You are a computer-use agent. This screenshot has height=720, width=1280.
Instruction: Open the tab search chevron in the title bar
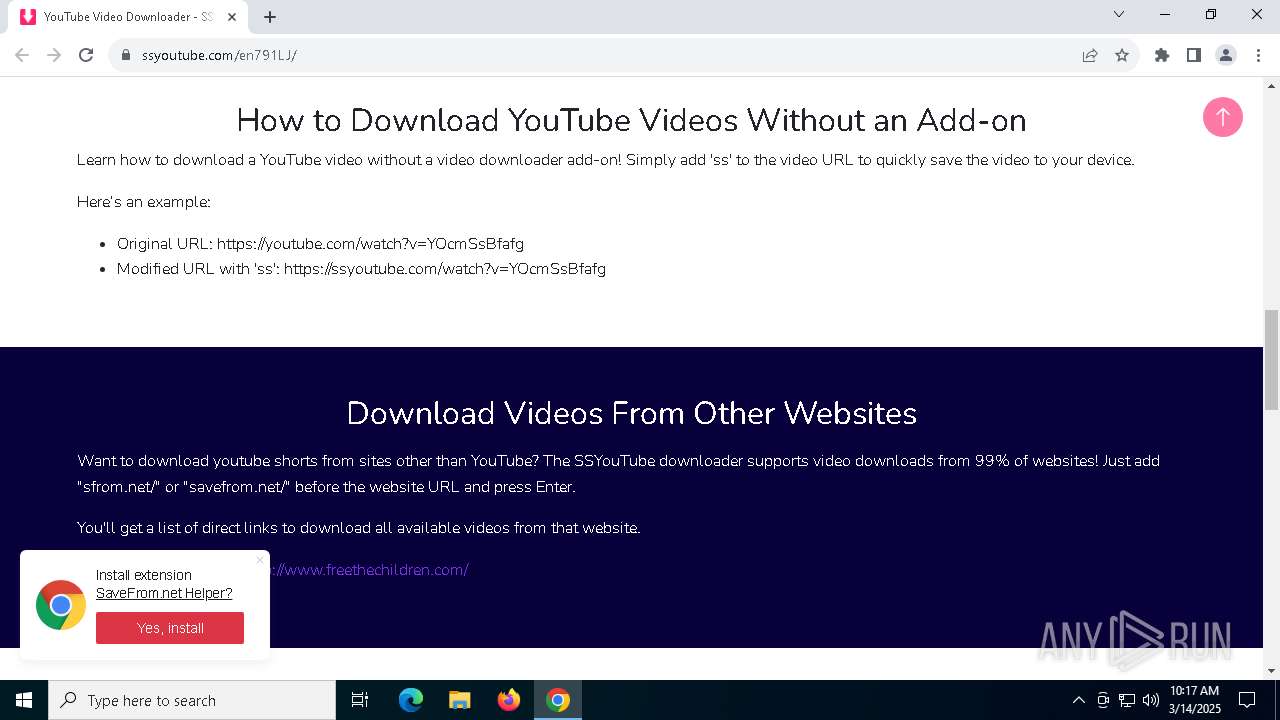tap(1119, 14)
